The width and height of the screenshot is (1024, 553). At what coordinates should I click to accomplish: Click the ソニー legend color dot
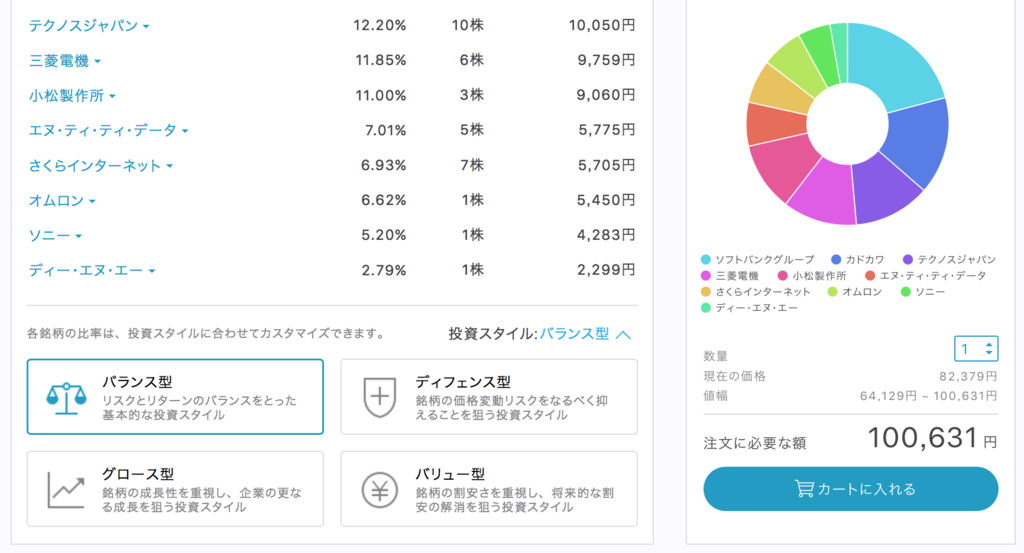point(905,292)
